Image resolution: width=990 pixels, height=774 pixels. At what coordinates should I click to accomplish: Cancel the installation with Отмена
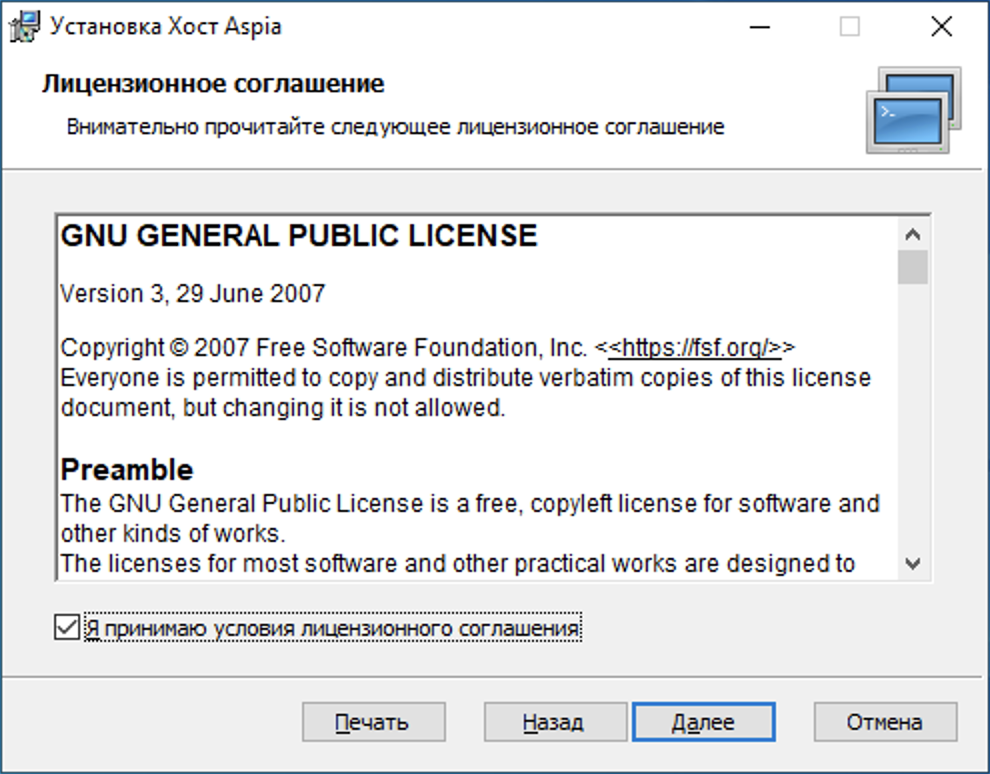pyautogui.click(x=884, y=722)
